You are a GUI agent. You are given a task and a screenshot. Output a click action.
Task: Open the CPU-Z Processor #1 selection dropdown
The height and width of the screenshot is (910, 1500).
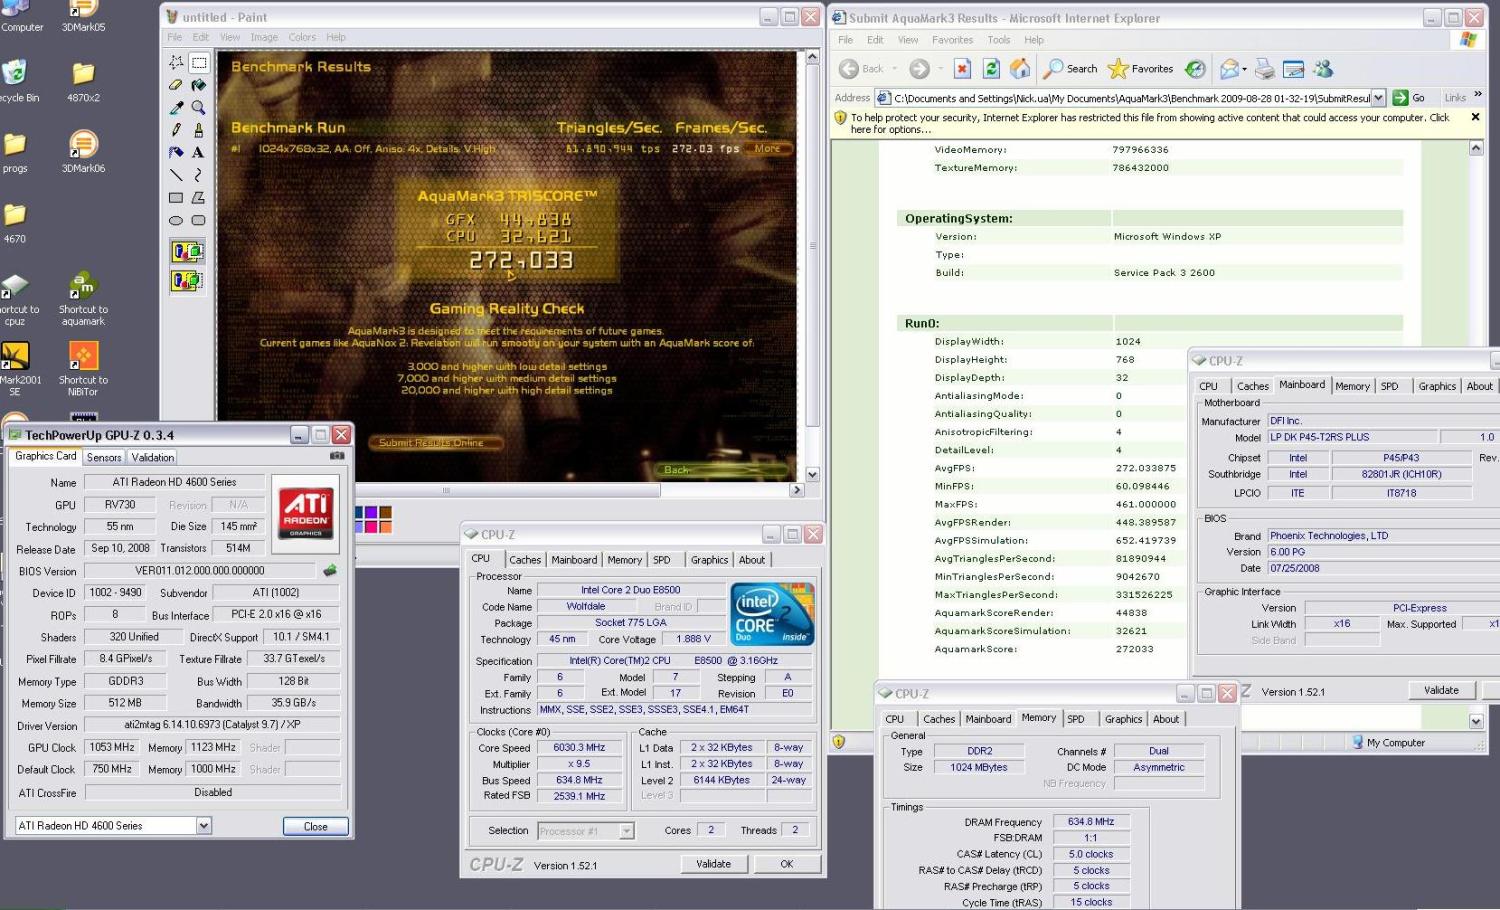pos(627,831)
